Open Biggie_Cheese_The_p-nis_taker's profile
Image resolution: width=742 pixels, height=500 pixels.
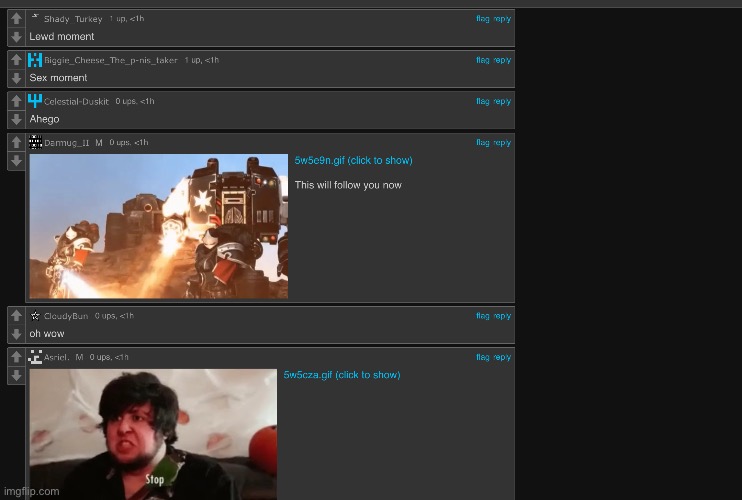tap(111, 60)
